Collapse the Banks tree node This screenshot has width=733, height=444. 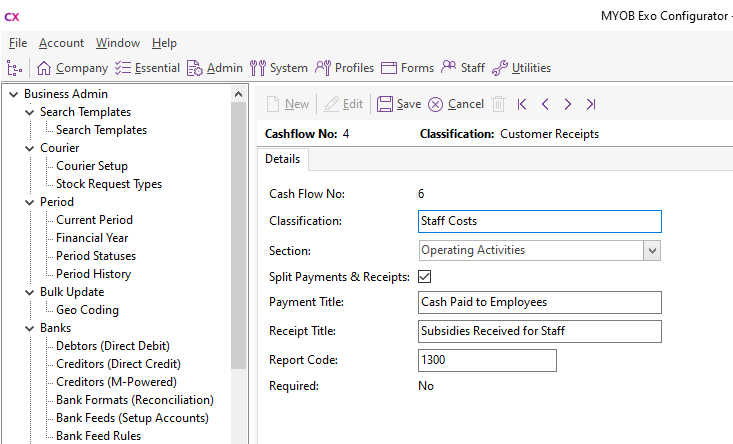pos(30,328)
